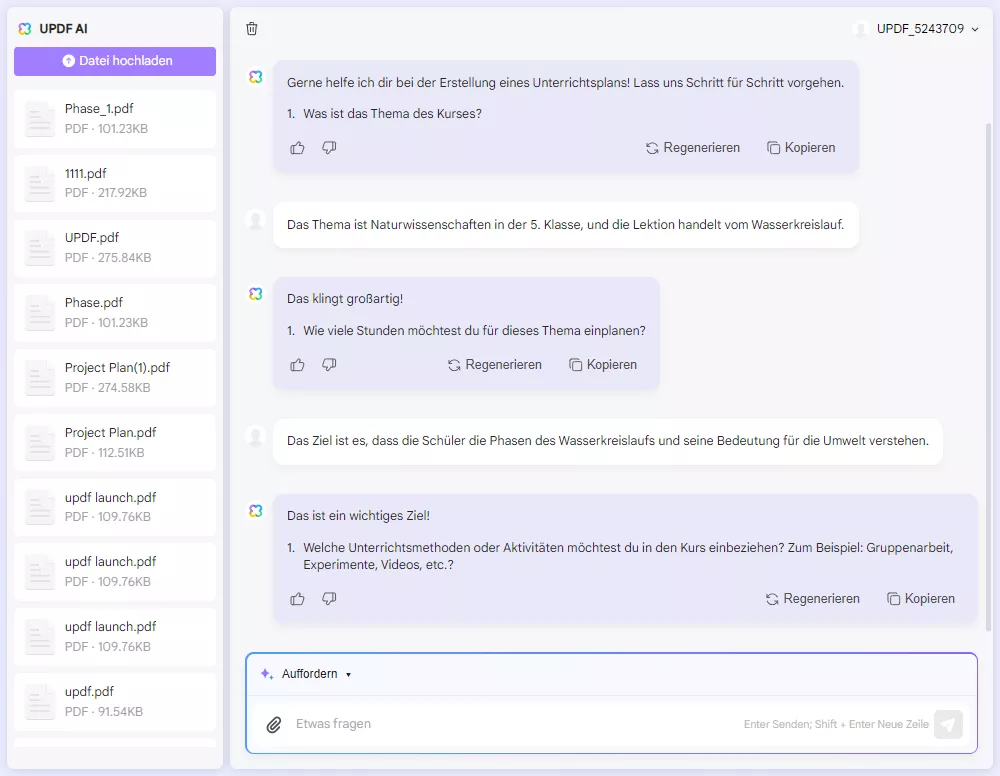Click the updf.pdf 91.54KB document icon
Viewport: 1000px width, 776px height.
point(40,701)
